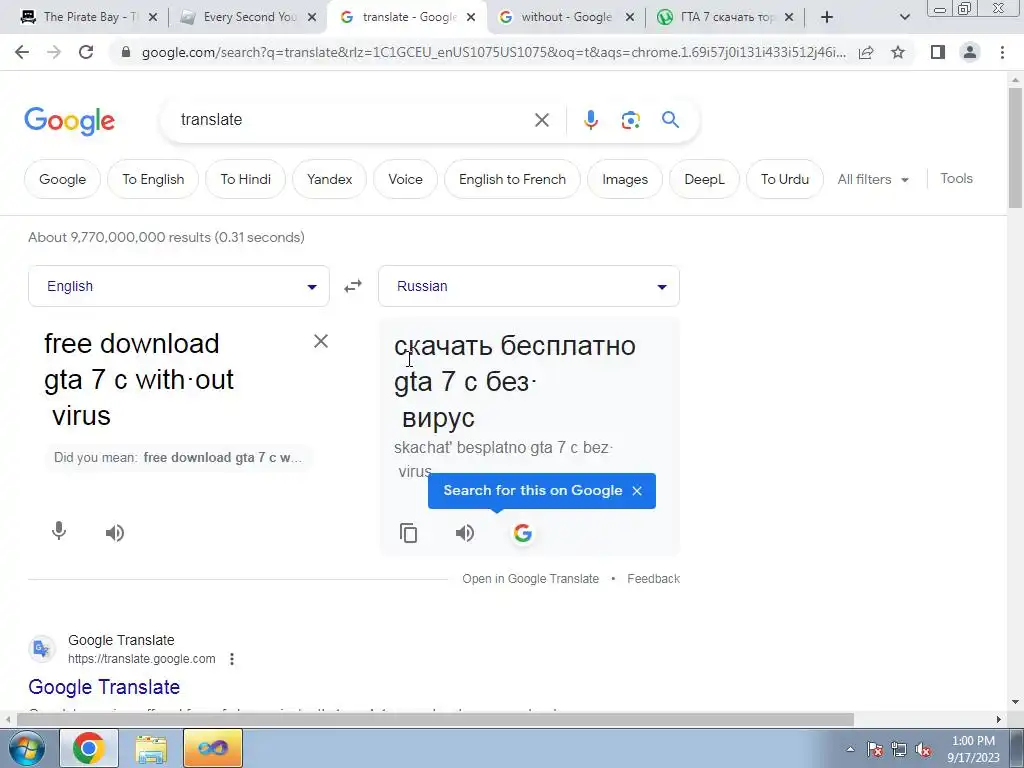Select the Google filter chip
The image size is (1024, 768).
[x=62, y=179]
